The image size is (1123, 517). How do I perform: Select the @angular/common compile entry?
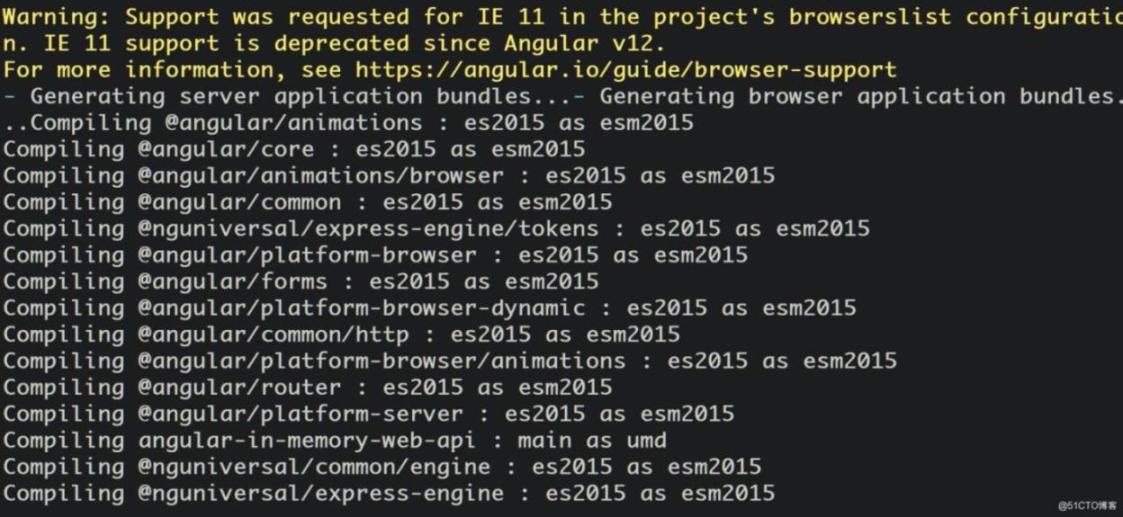click(x=307, y=203)
